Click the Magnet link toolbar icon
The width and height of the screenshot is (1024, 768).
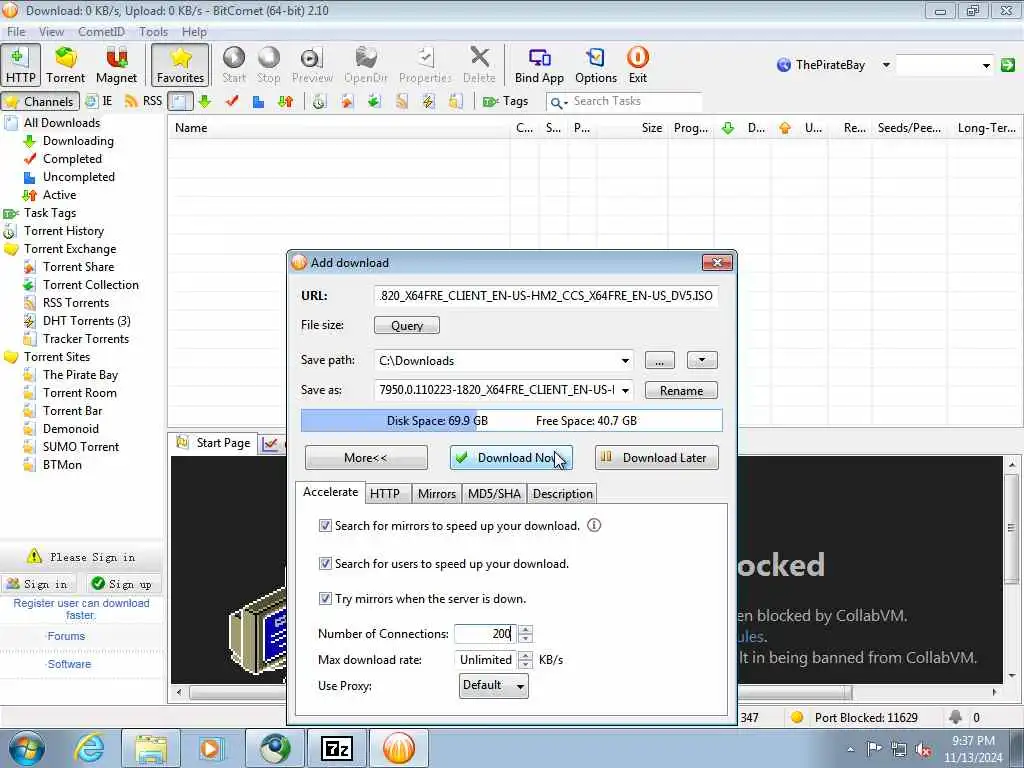tap(116, 65)
